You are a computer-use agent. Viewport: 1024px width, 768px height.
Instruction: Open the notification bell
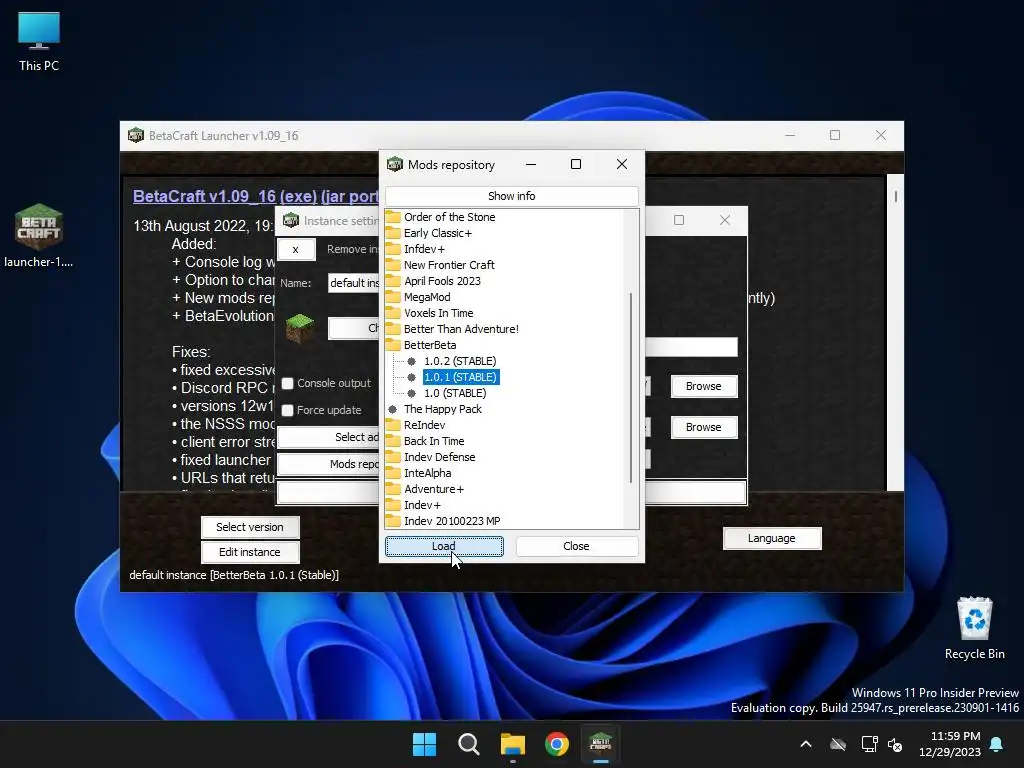pyautogui.click(x=997, y=744)
